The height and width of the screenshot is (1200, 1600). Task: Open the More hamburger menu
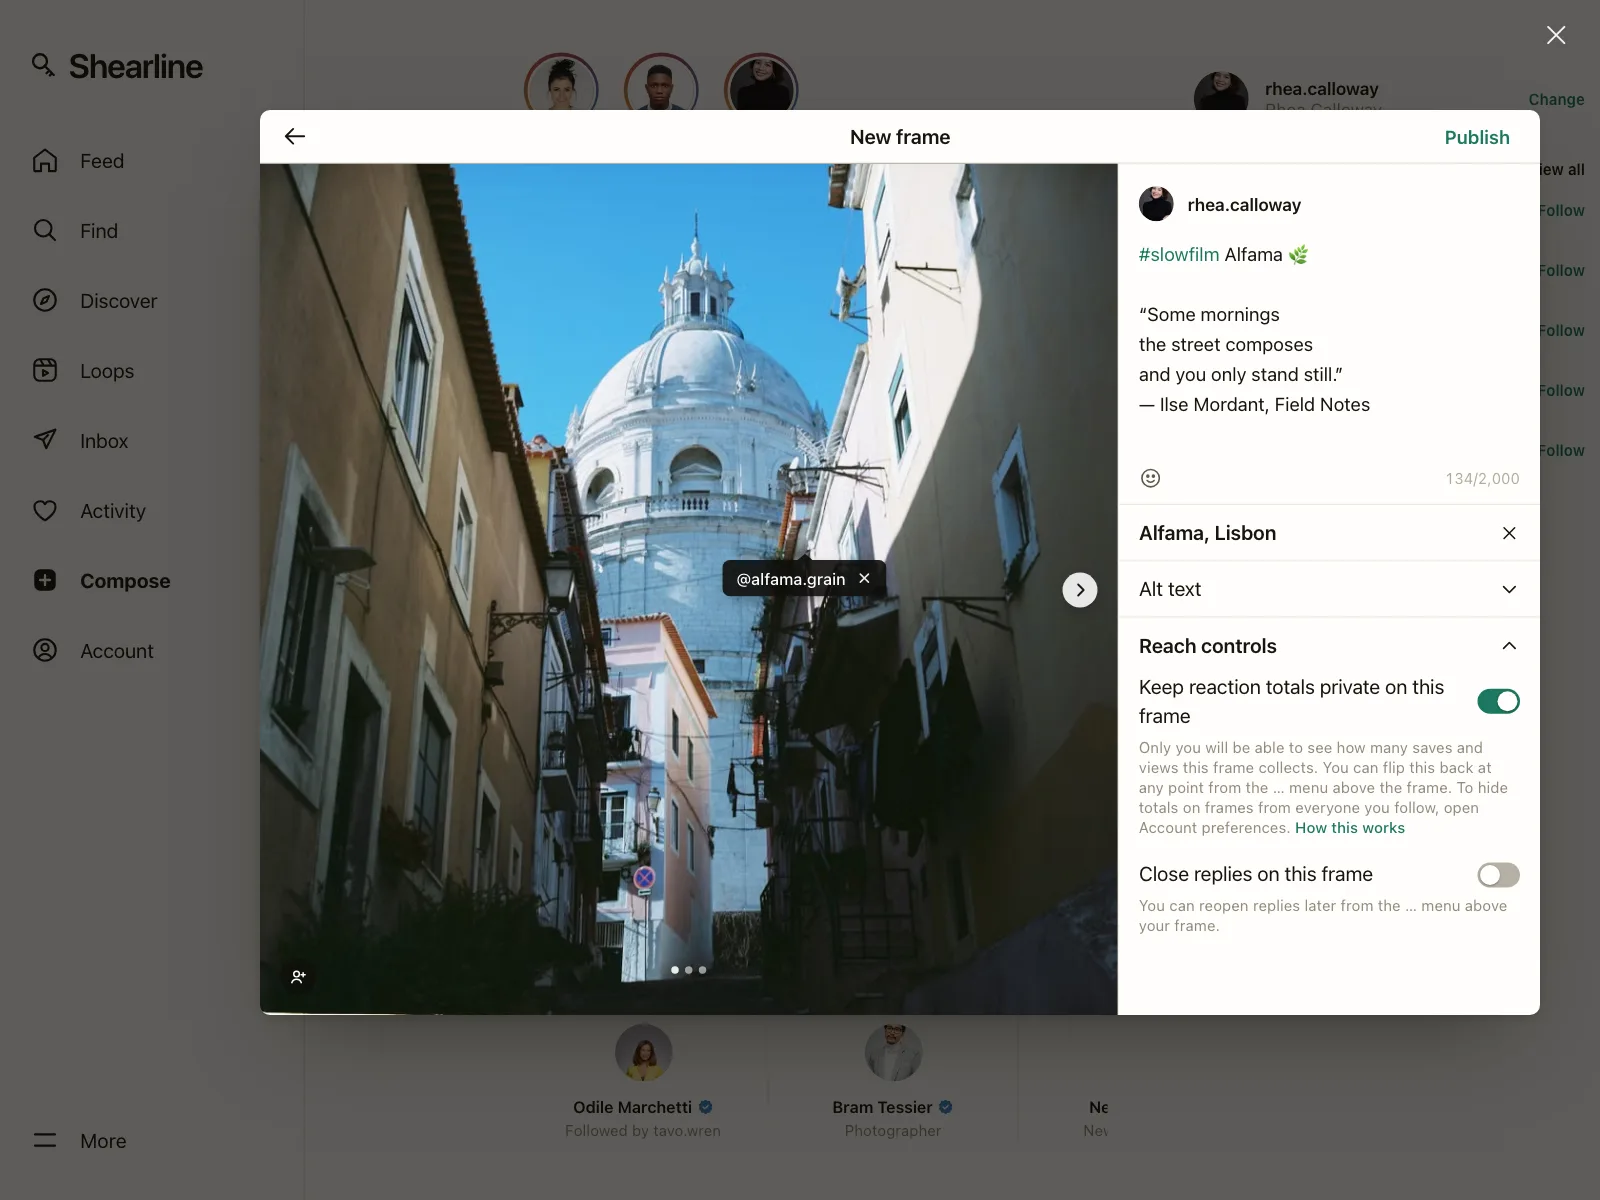pos(45,1140)
